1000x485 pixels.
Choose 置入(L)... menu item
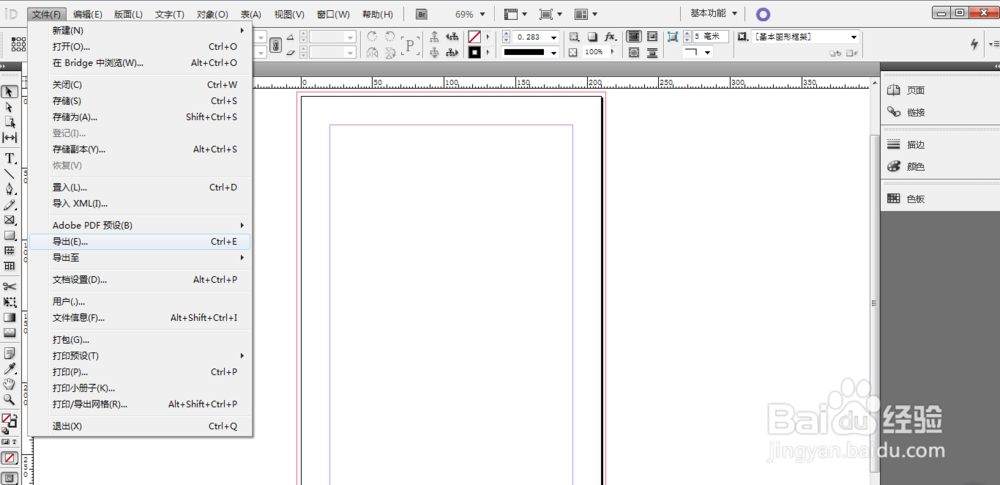point(140,188)
